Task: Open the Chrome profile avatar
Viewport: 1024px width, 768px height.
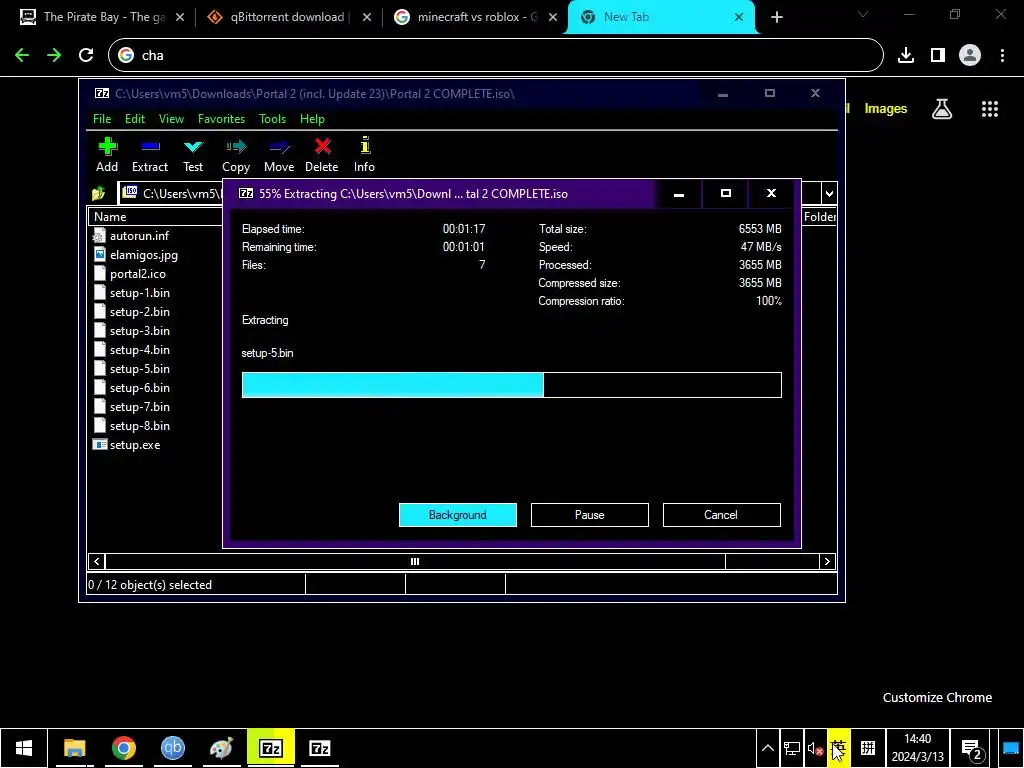Action: coord(970,56)
